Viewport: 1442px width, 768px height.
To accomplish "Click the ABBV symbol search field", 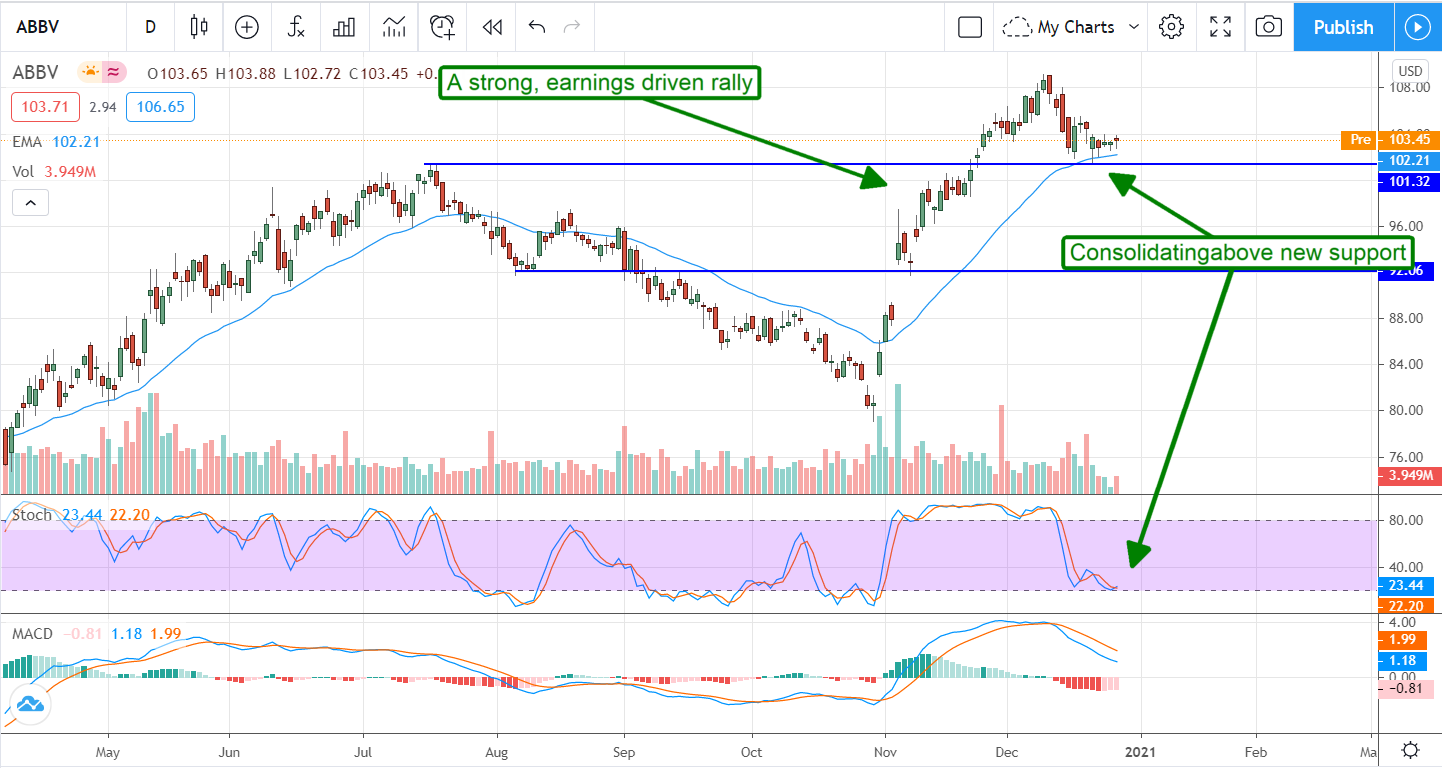I will coord(60,27).
